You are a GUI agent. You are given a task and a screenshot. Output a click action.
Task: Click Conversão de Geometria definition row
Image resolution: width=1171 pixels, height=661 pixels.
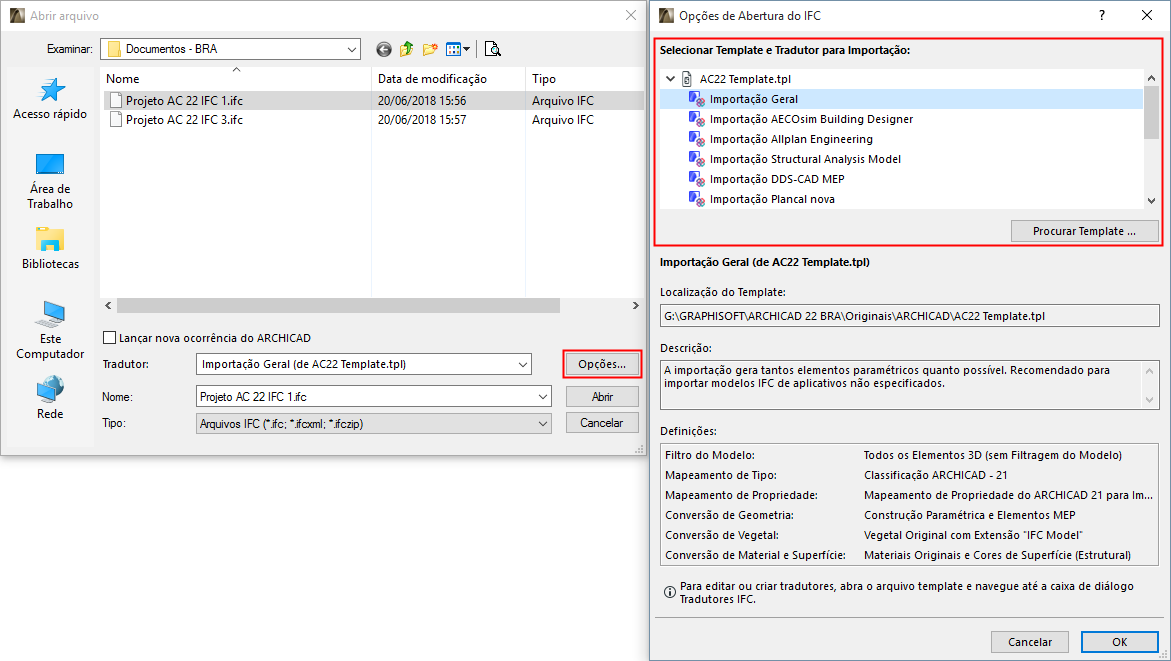[910, 515]
